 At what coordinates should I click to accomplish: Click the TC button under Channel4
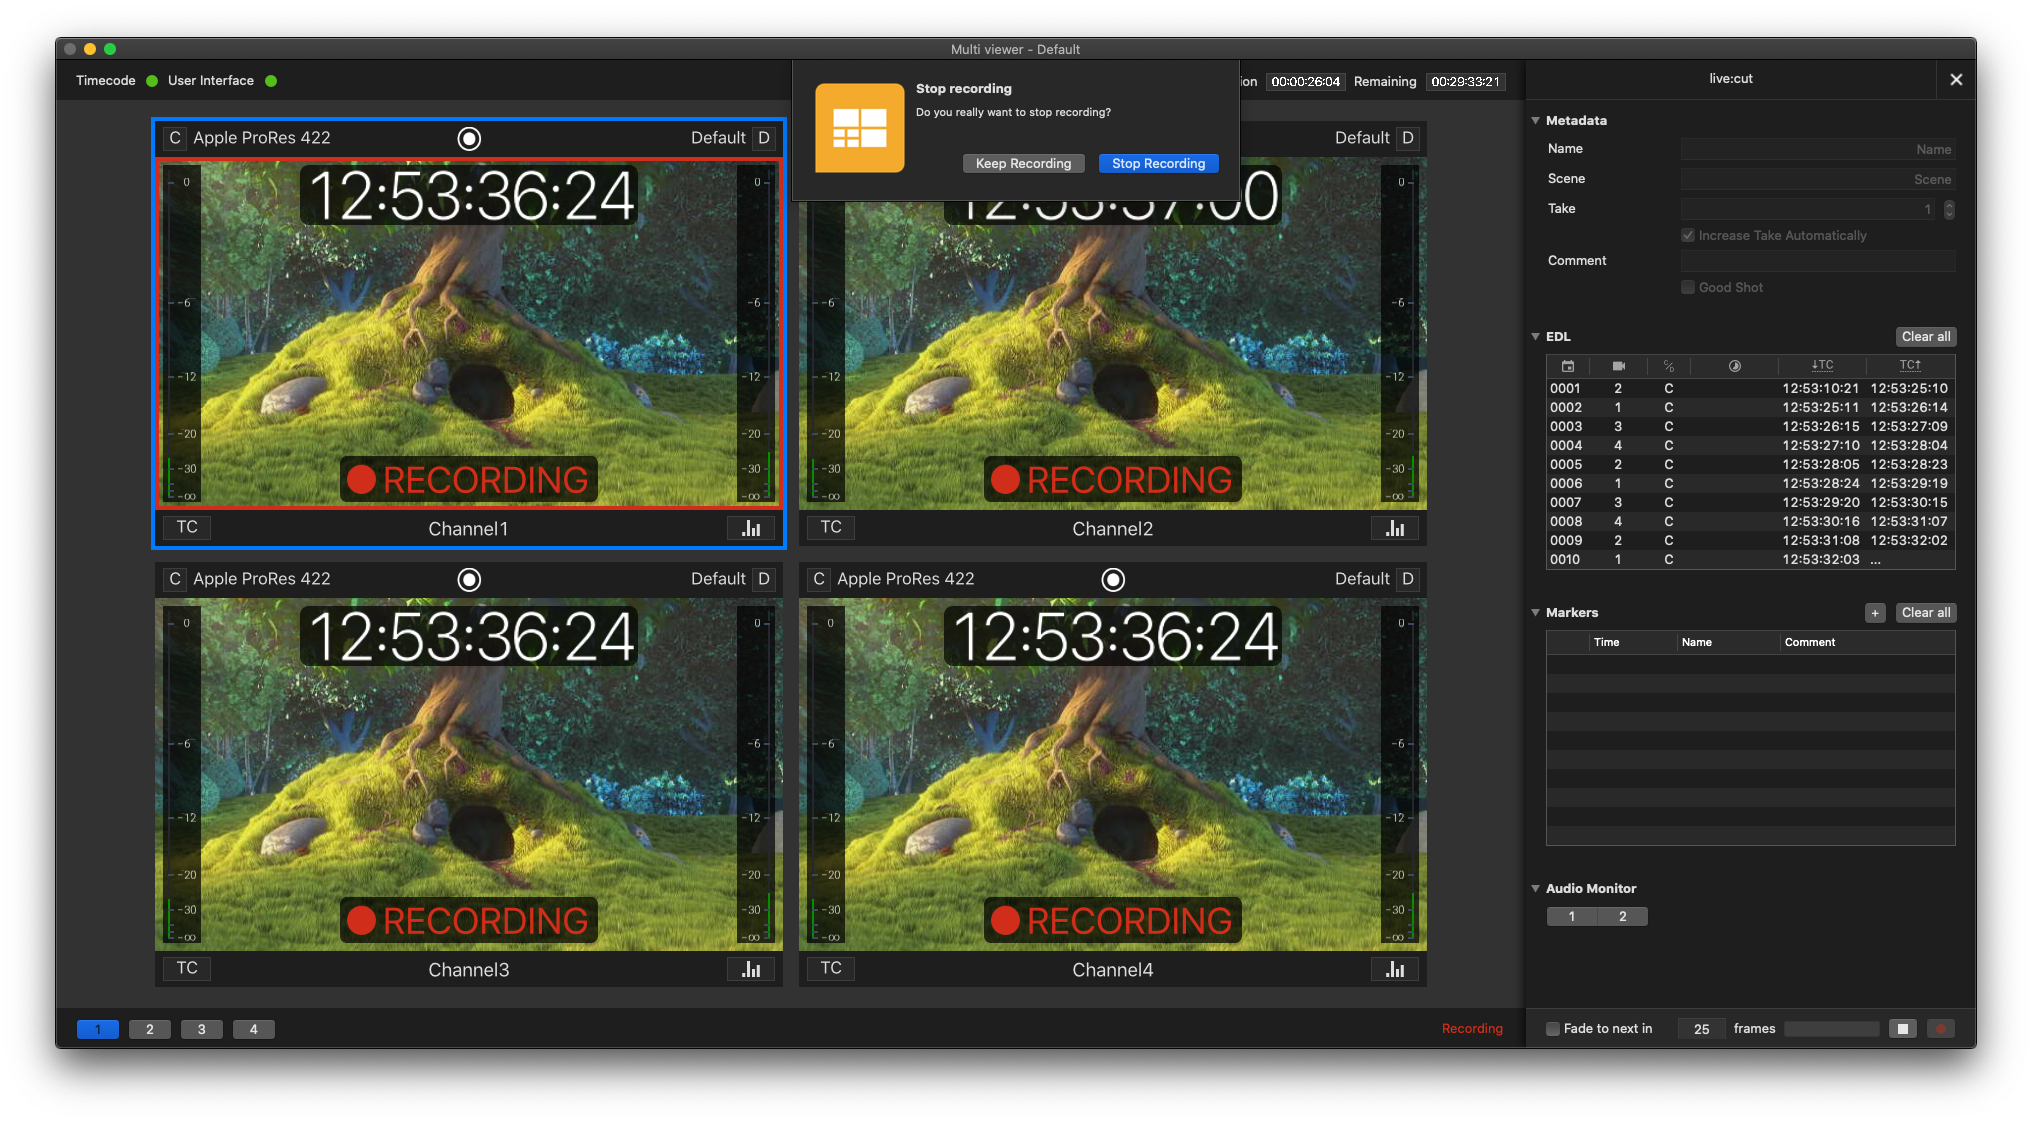pos(831,969)
